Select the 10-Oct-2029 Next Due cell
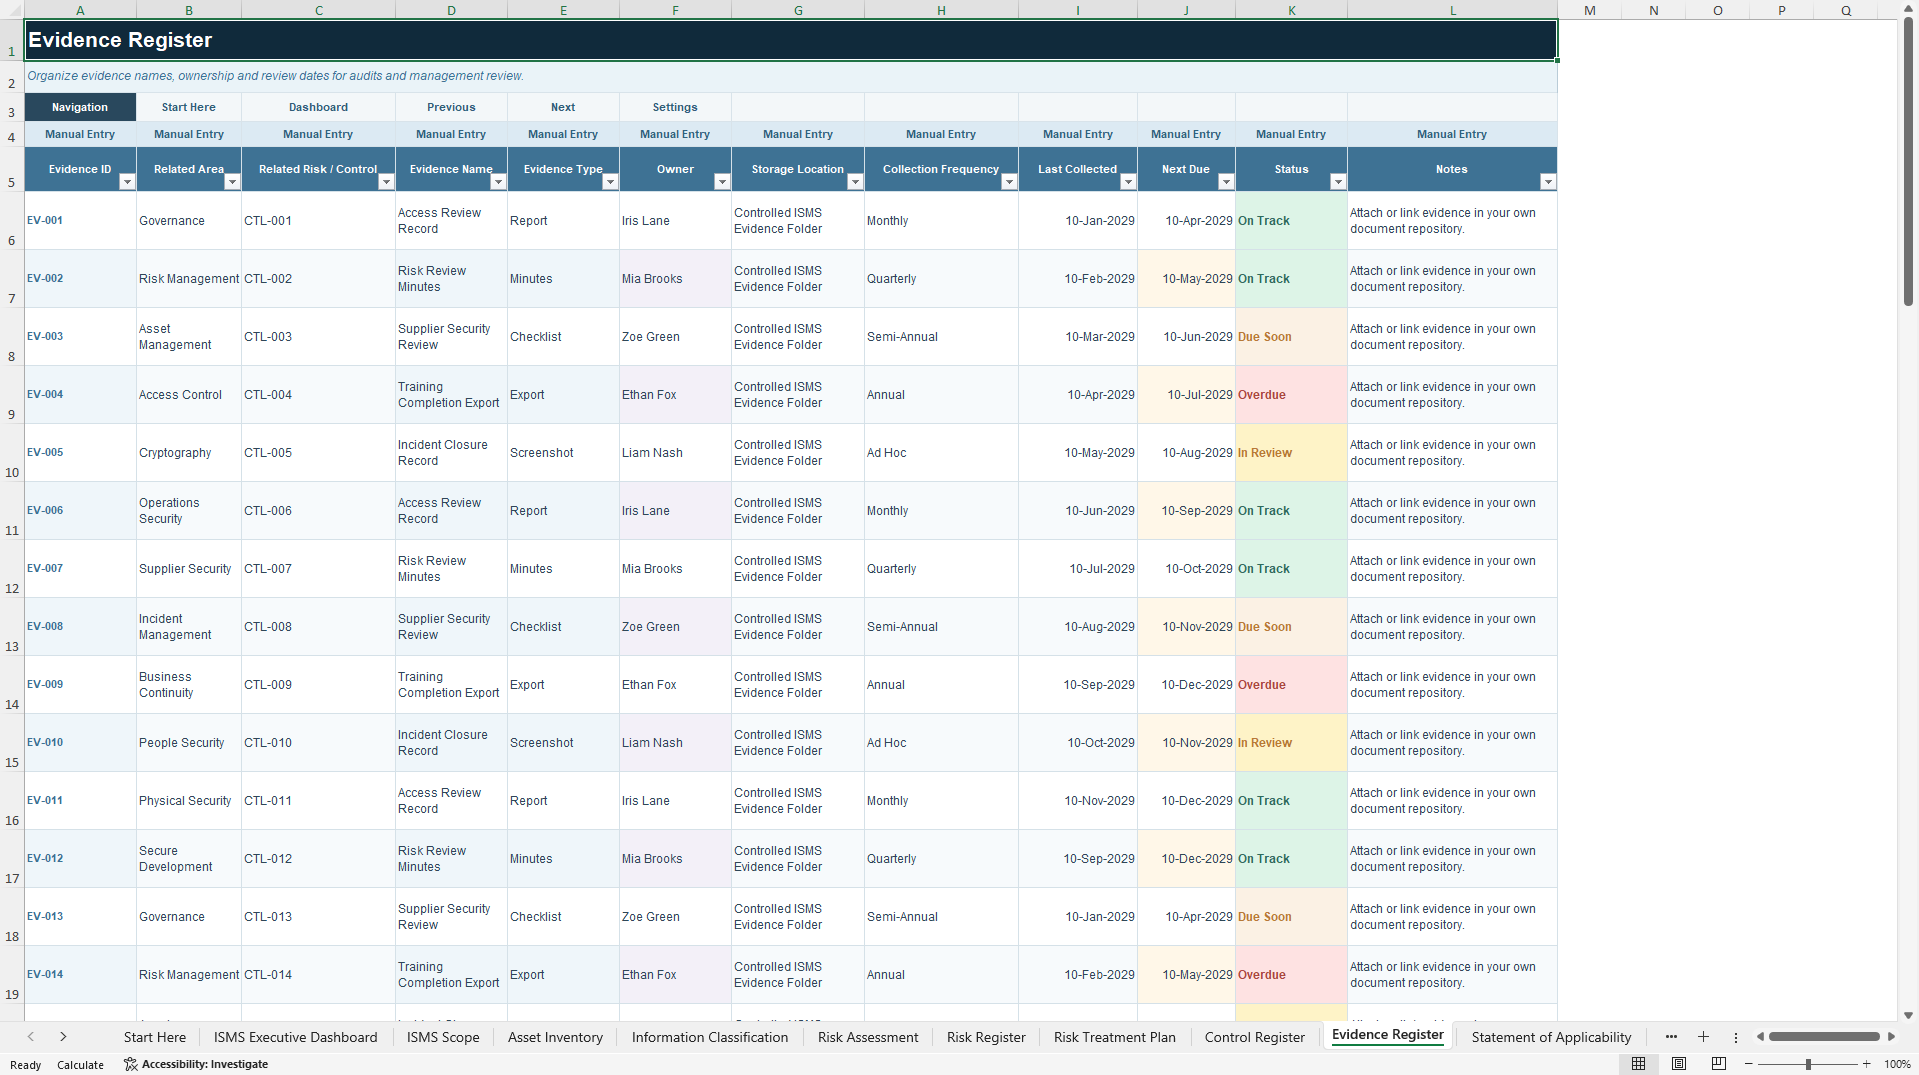1919x1075 pixels. pos(1186,569)
